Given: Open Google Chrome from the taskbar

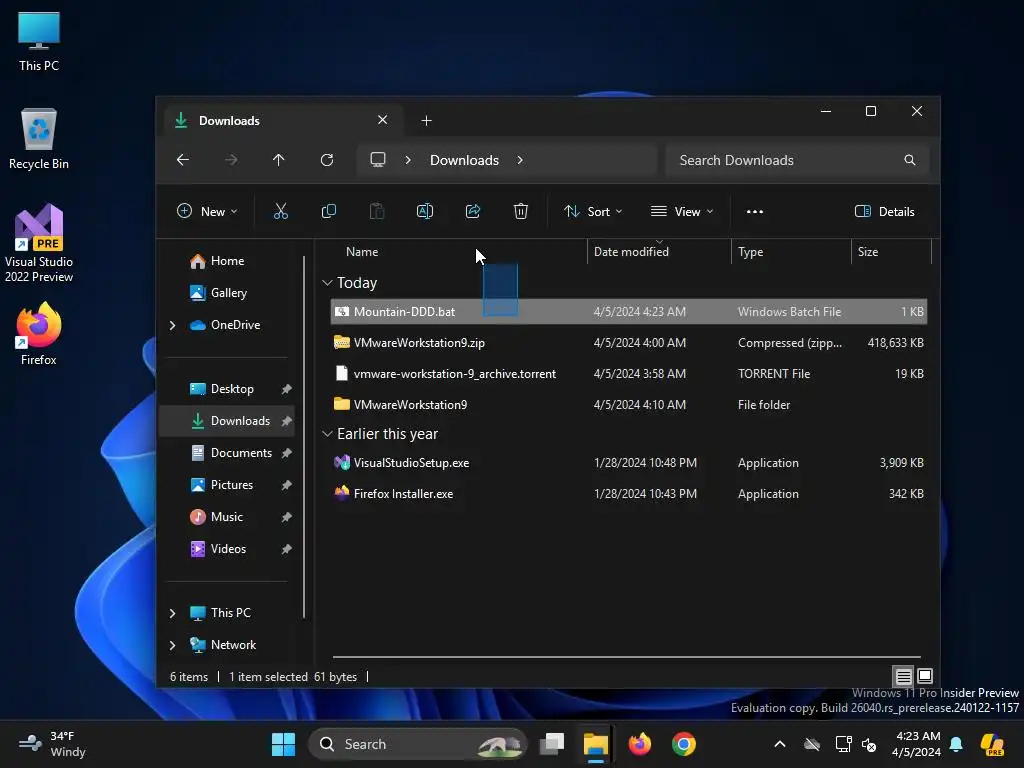Looking at the screenshot, I should (684, 744).
